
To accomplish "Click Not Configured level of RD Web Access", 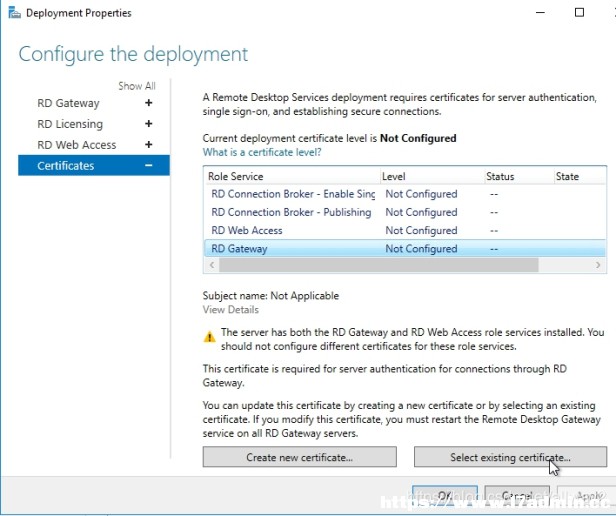I will 421,230.
